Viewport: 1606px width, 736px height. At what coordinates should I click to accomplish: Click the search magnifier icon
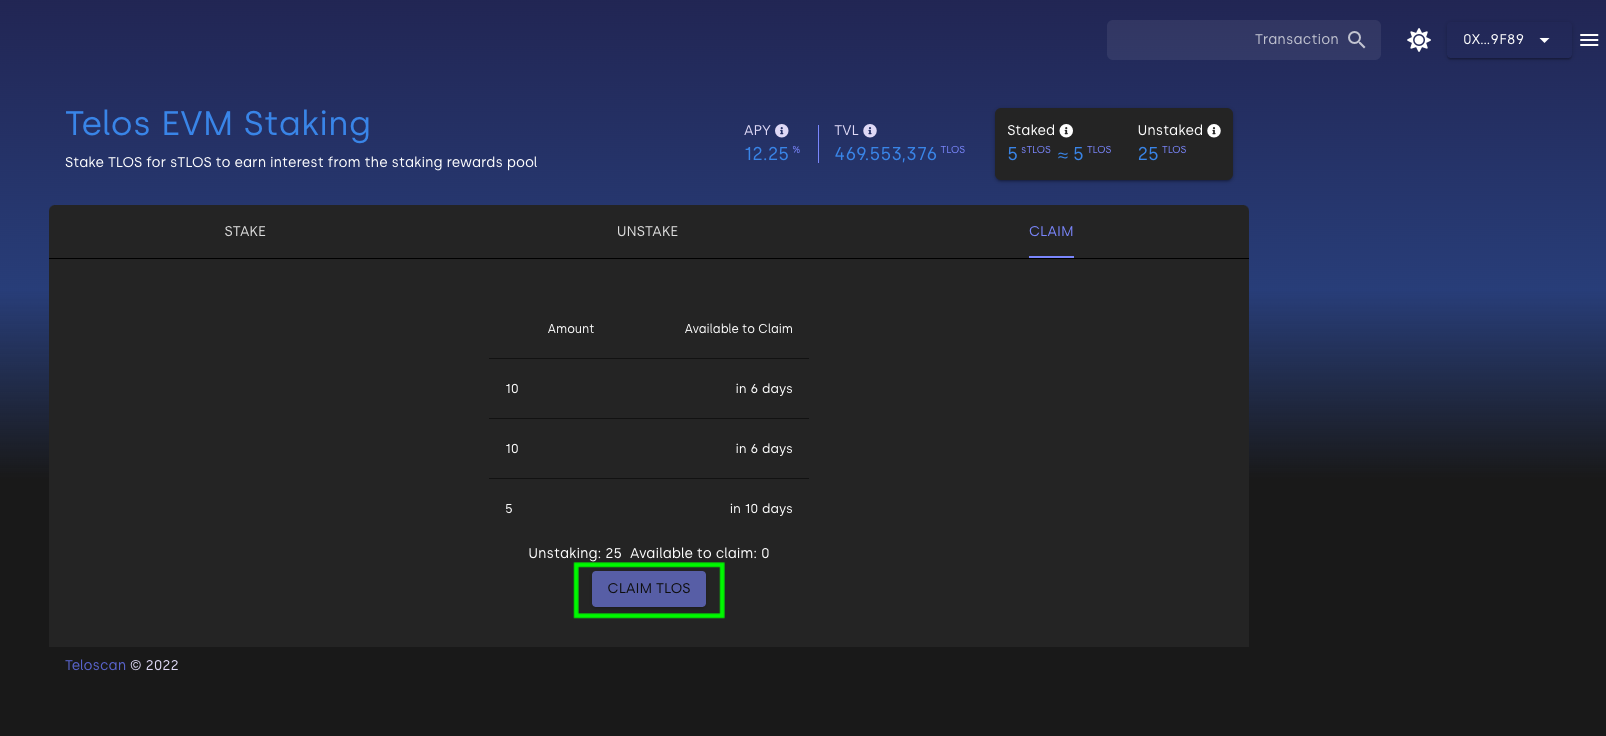tap(1356, 40)
